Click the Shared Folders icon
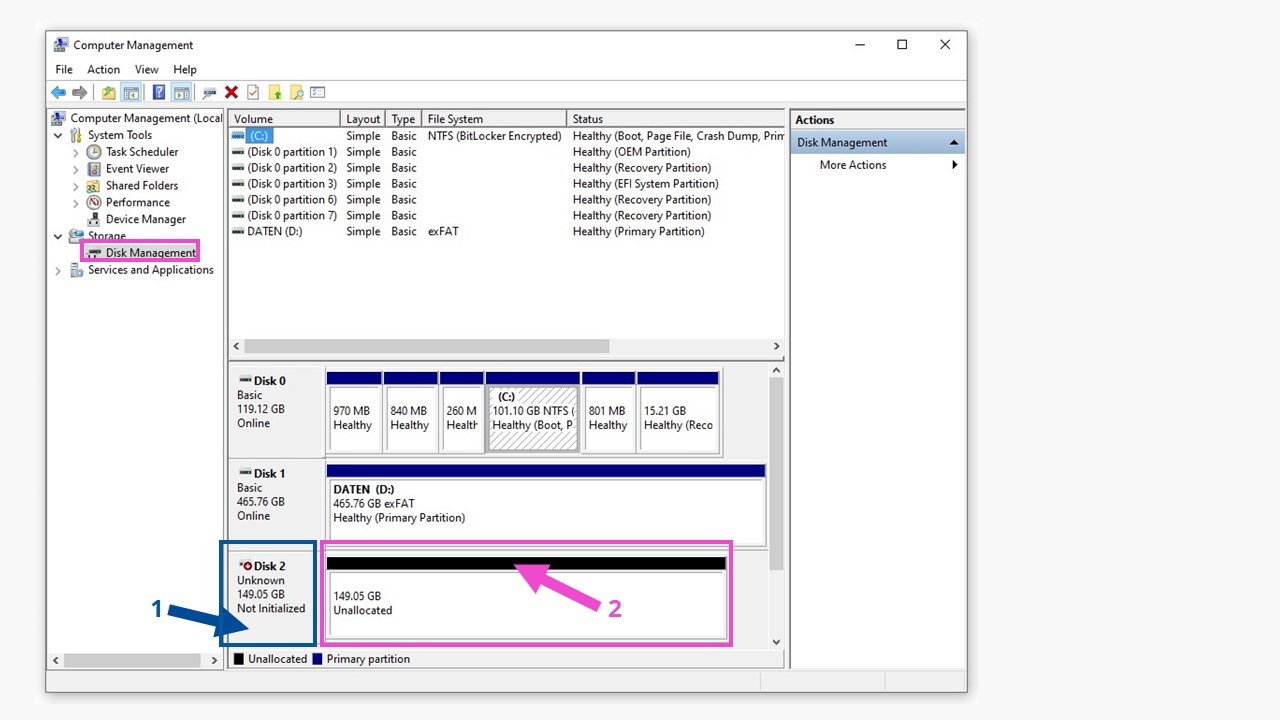1280x720 pixels. 94,186
